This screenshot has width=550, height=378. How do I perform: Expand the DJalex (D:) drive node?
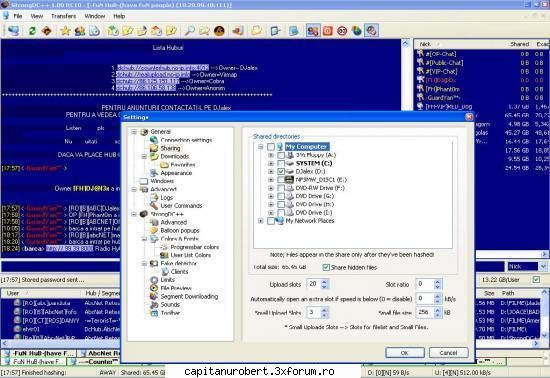click(x=271, y=171)
